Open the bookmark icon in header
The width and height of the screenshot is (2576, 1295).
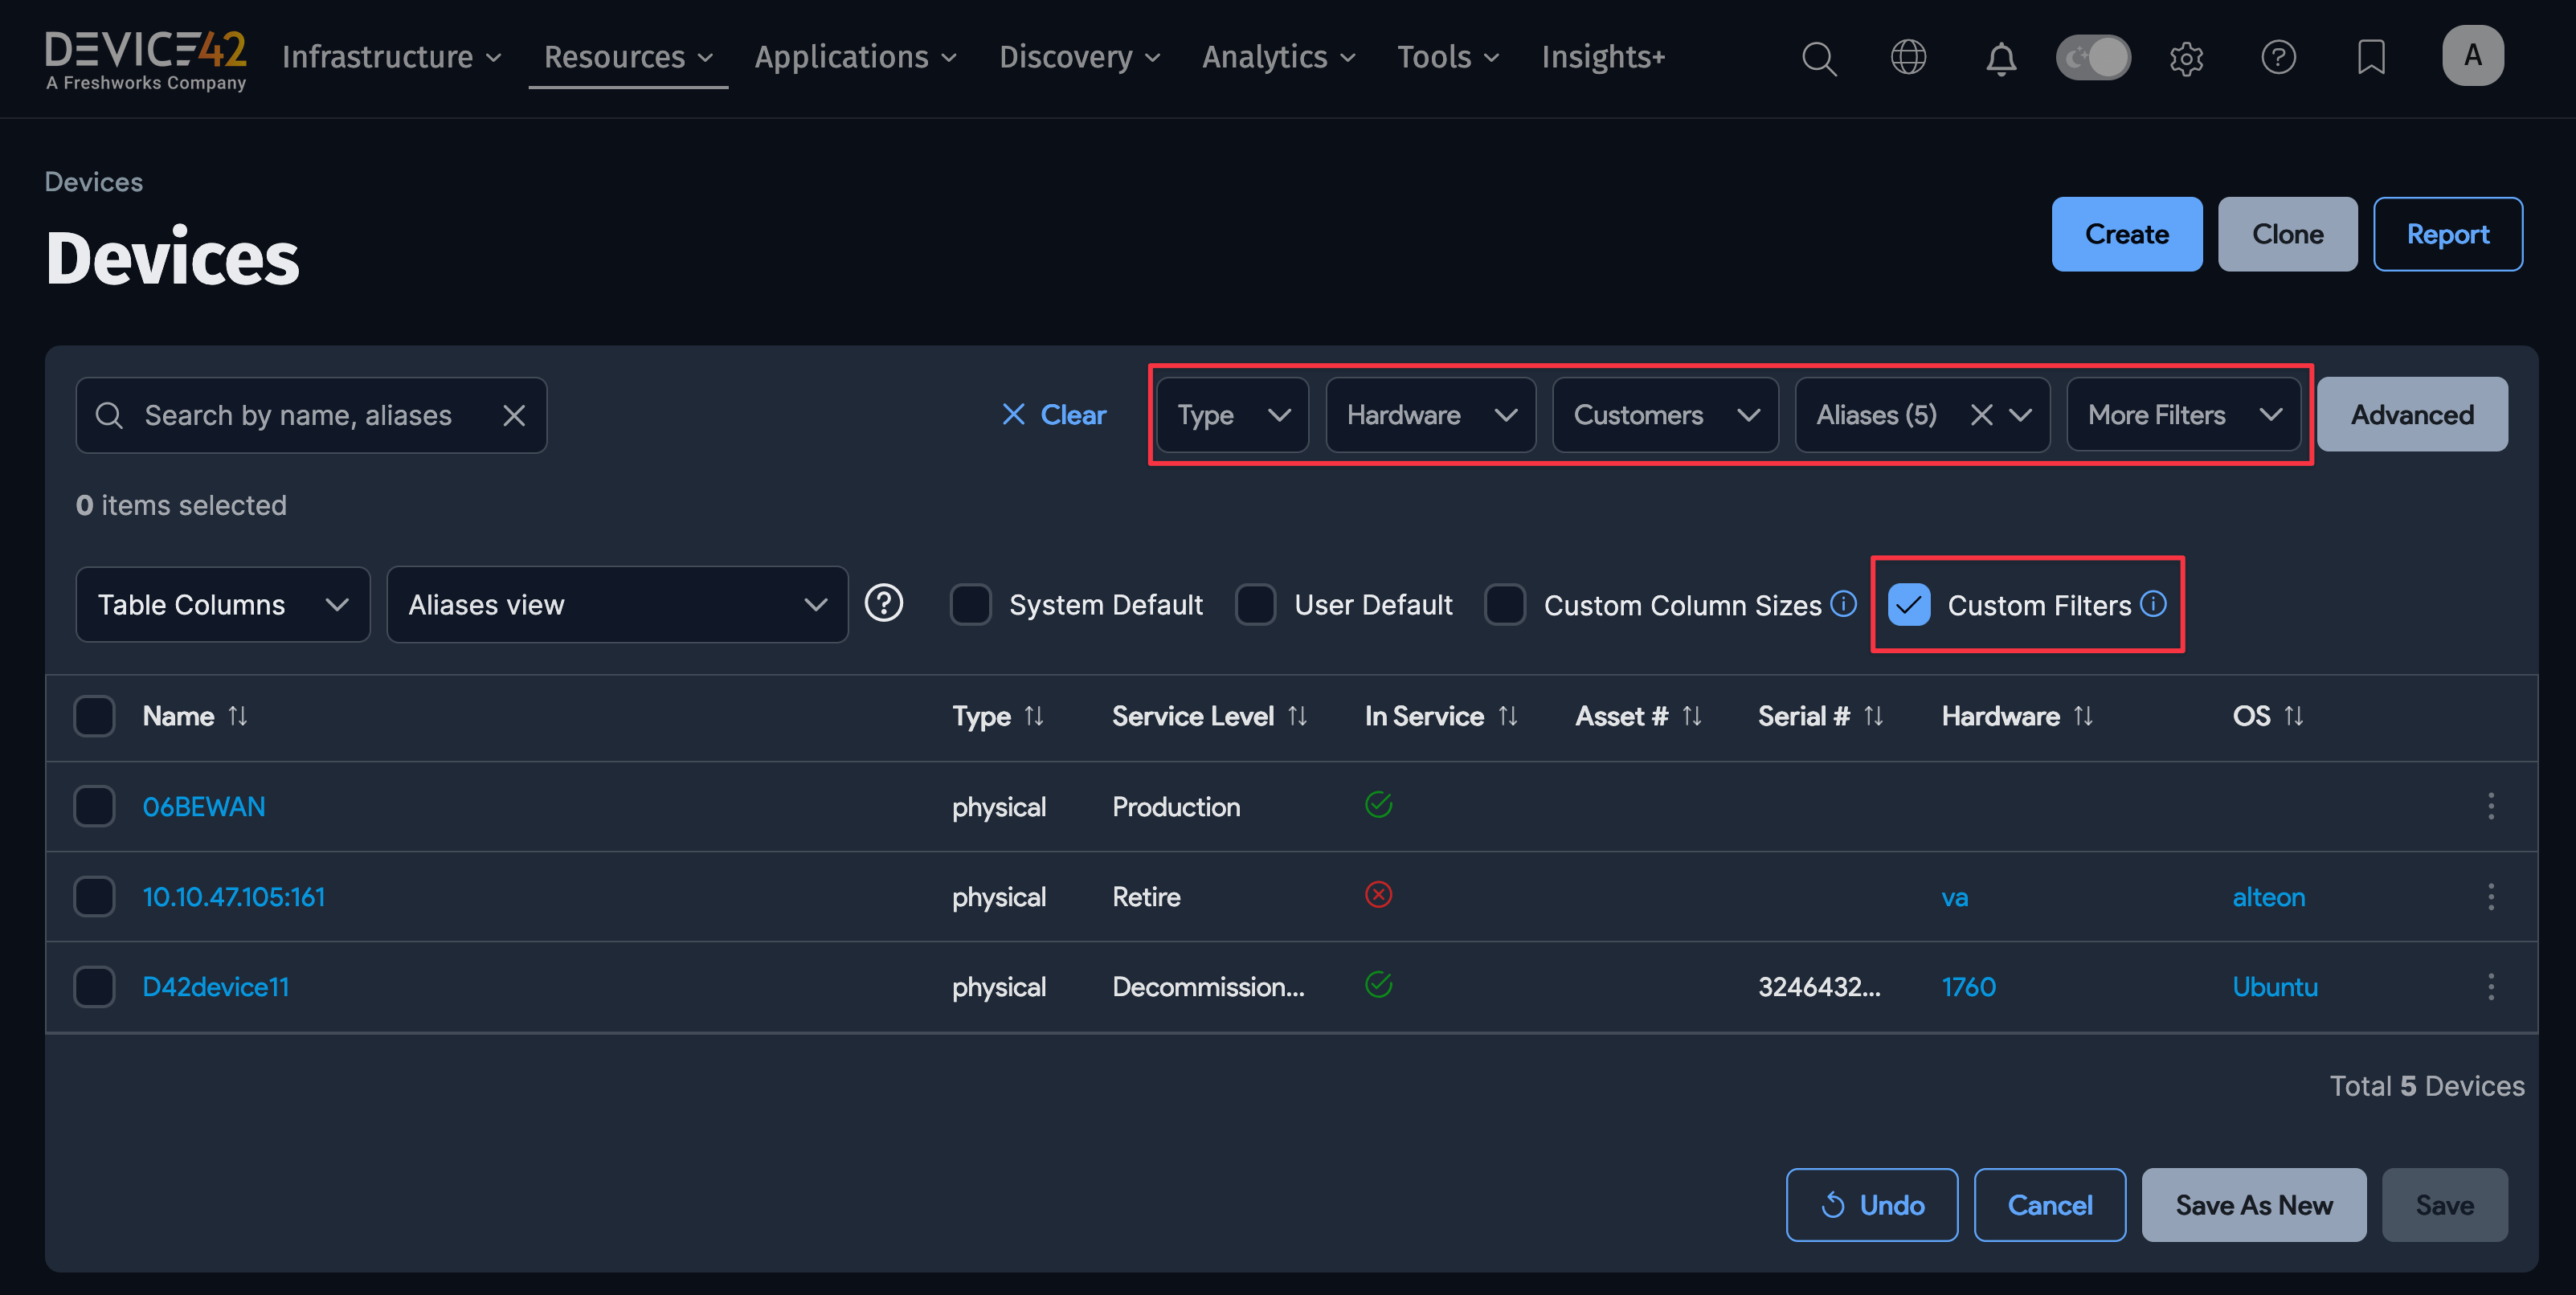[2370, 57]
